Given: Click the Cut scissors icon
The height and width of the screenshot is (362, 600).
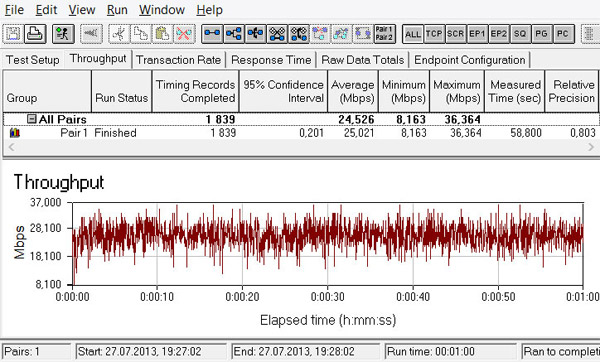Looking at the screenshot, I should point(119,34).
